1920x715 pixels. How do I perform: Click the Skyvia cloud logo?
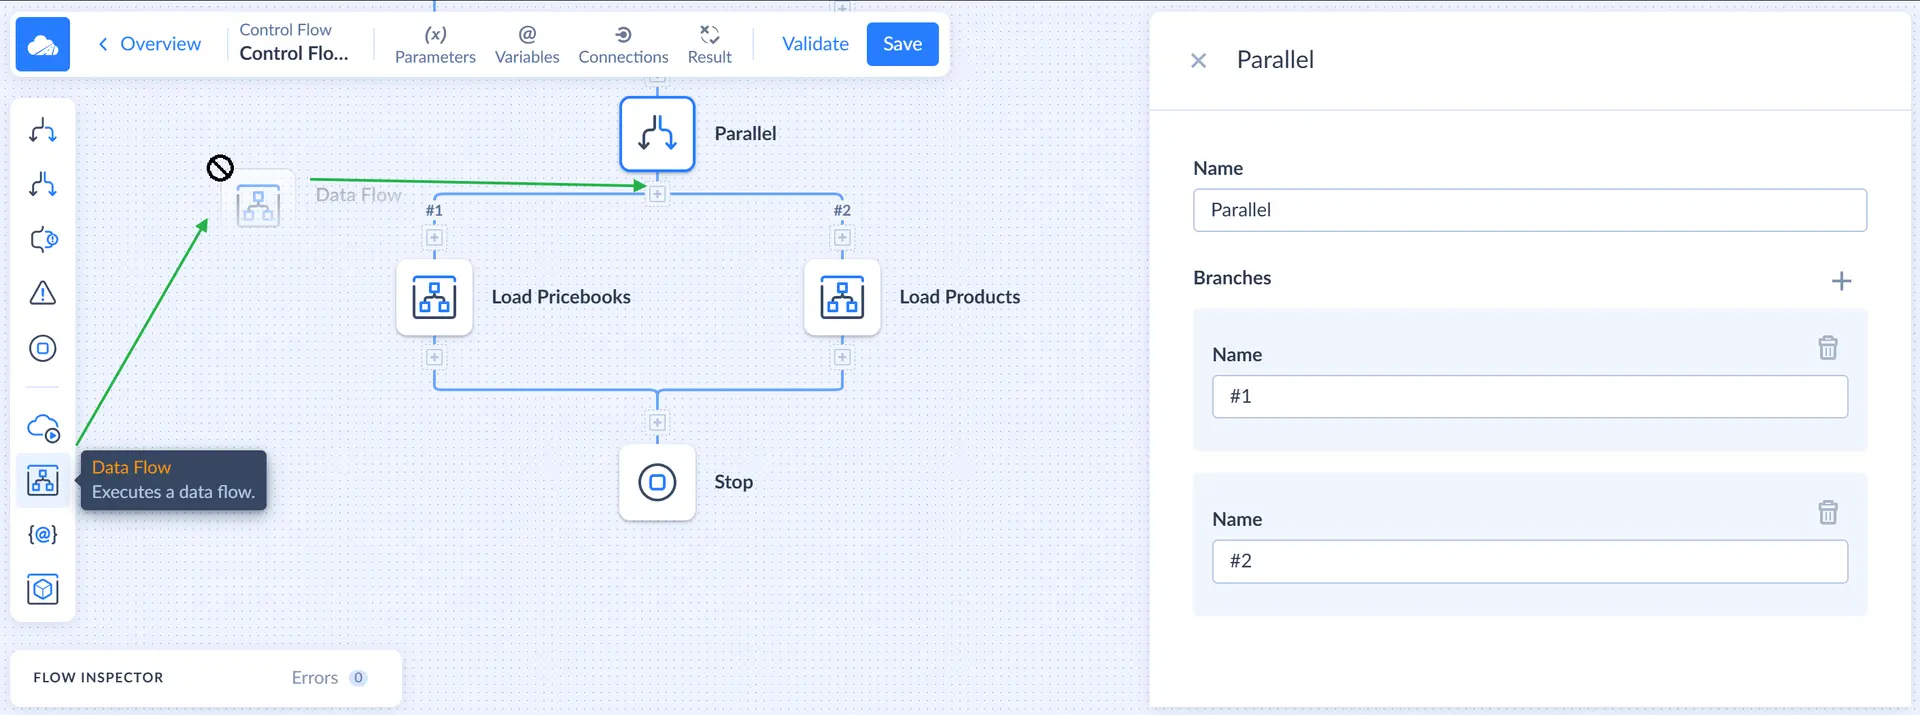coord(43,44)
